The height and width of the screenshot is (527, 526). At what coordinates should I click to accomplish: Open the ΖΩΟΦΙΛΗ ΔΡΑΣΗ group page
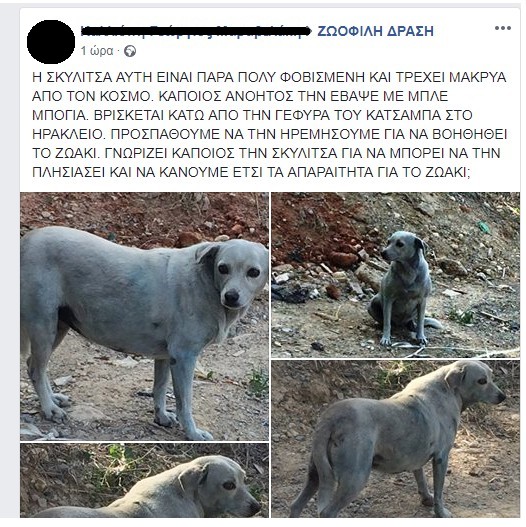(x=375, y=31)
